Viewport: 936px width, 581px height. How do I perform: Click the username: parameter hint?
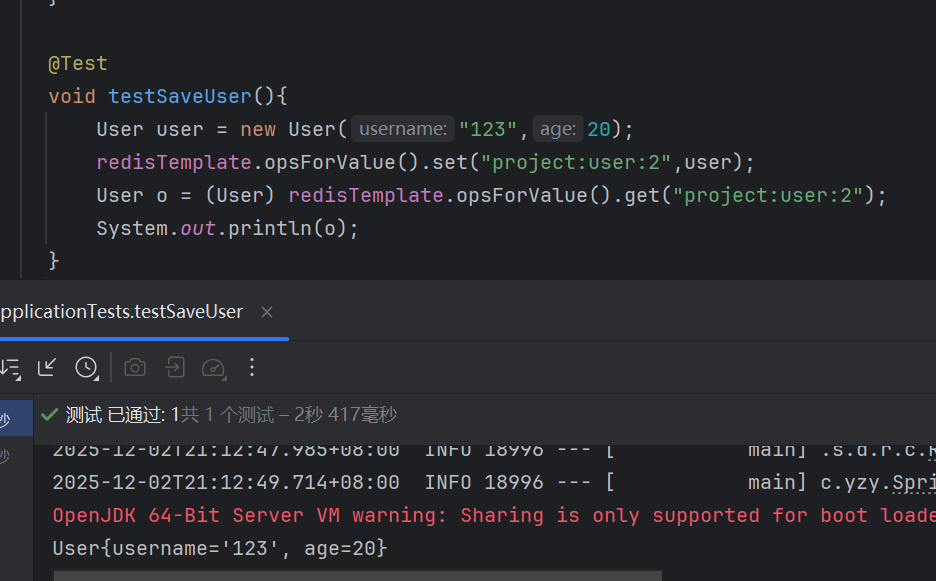click(x=403, y=129)
